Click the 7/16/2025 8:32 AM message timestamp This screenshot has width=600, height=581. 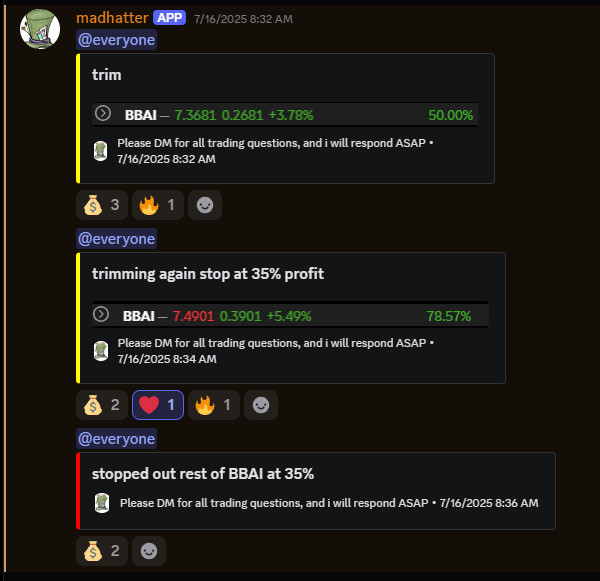tap(243, 19)
